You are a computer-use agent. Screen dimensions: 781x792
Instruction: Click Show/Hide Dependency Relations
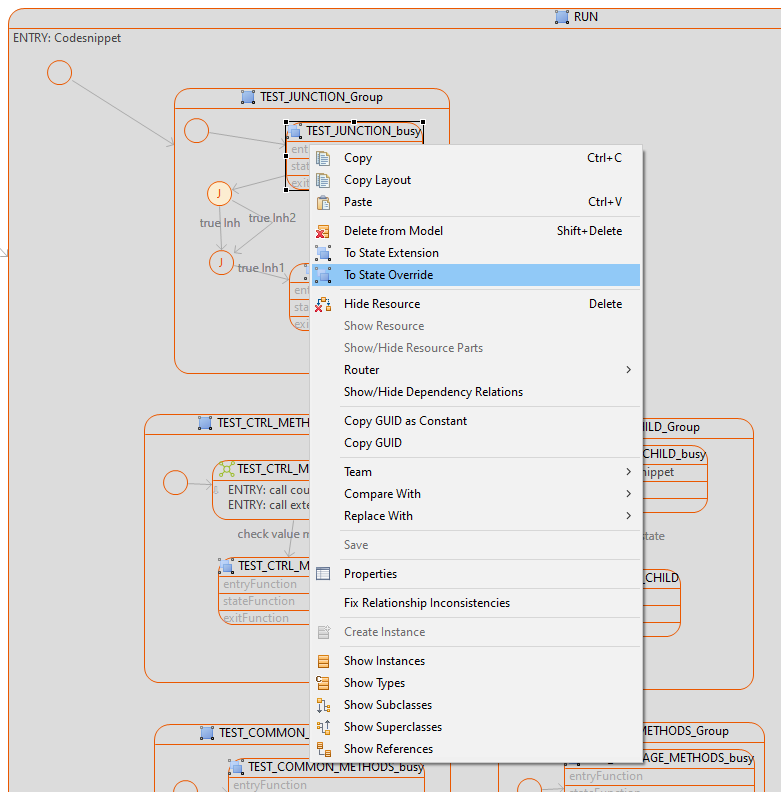[433, 392]
